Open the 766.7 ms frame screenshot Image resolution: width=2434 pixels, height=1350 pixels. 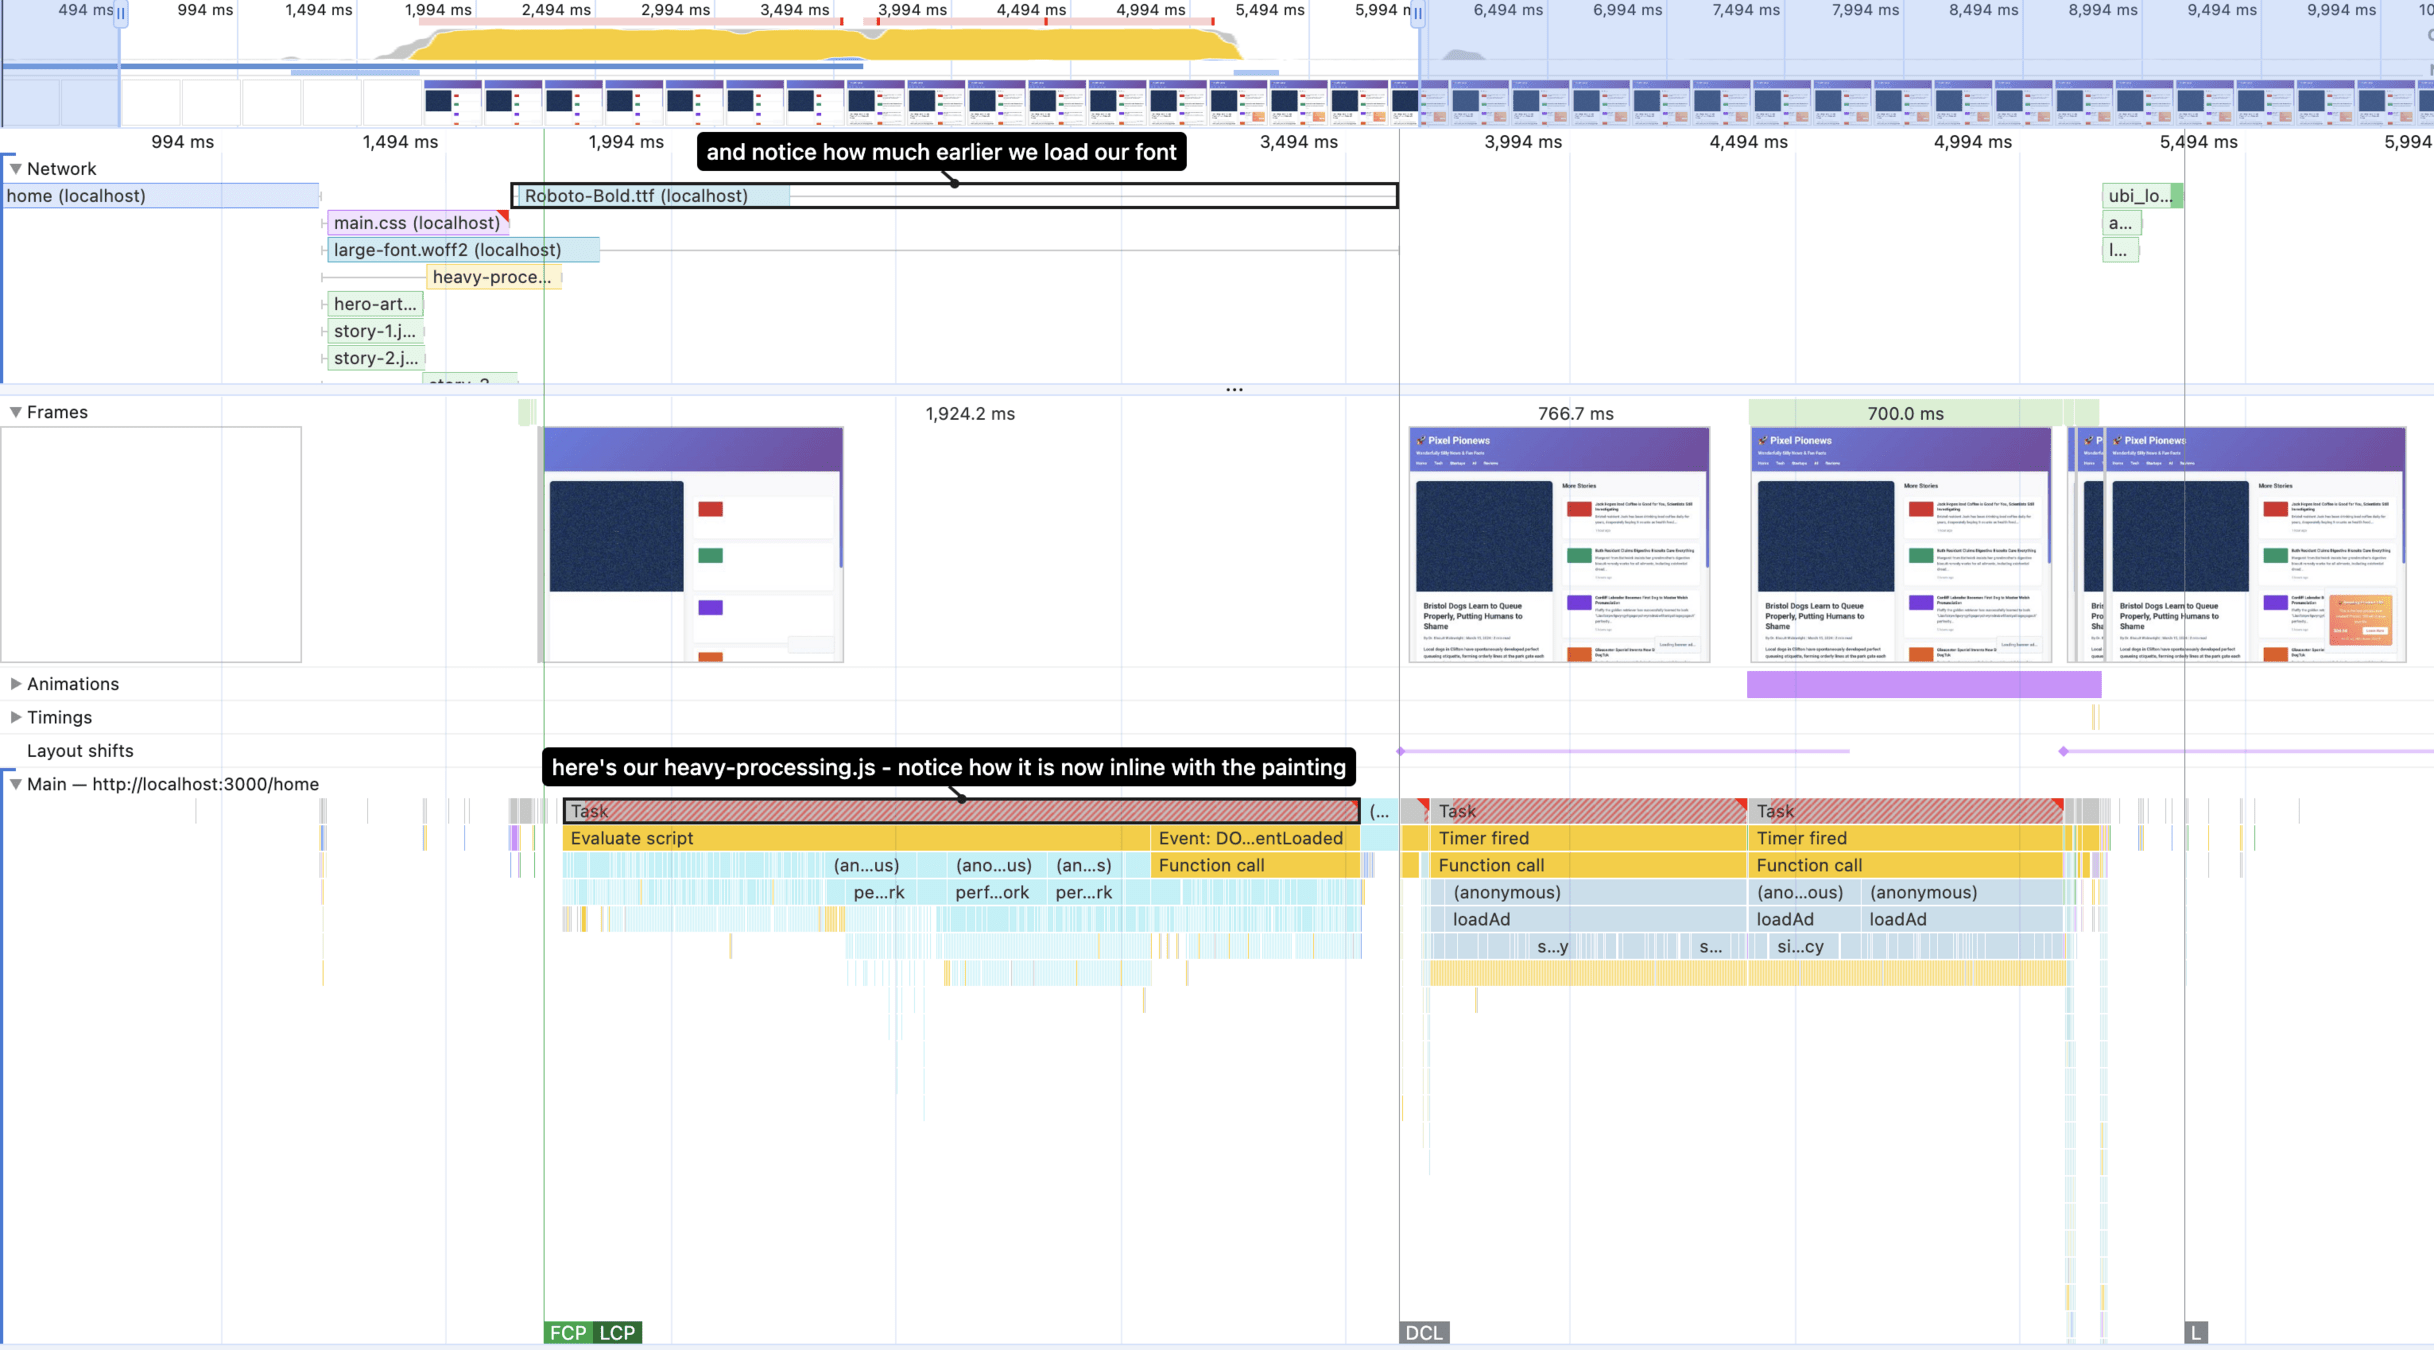tap(1559, 545)
